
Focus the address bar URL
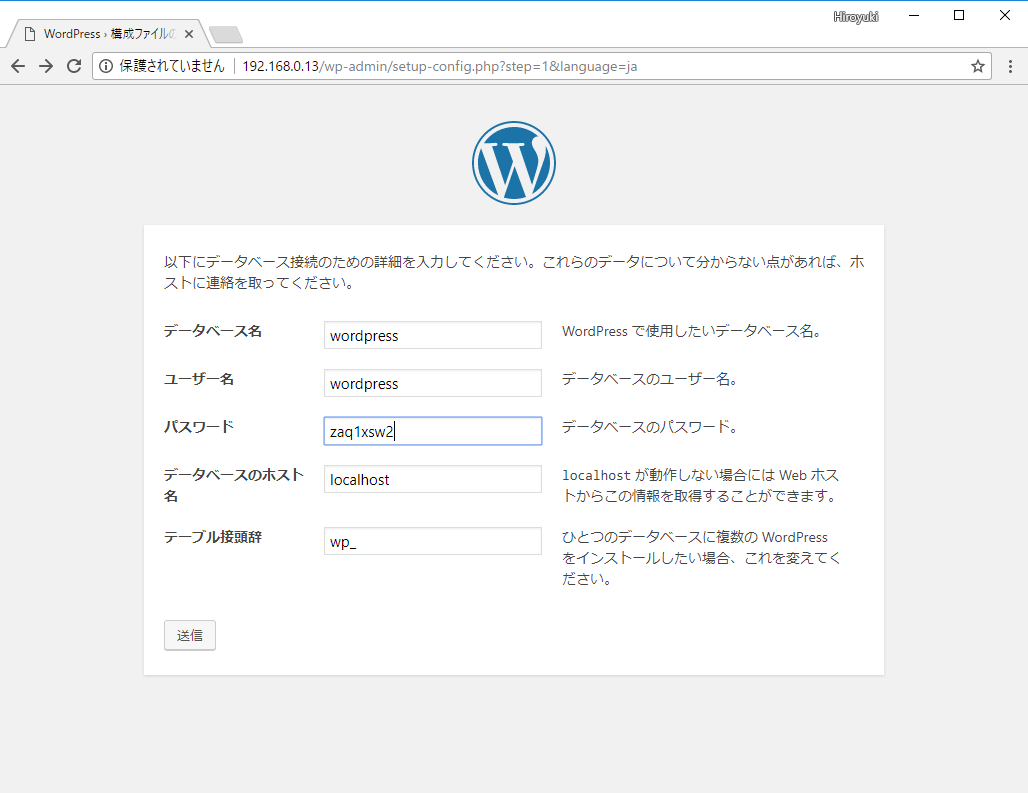(439, 66)
